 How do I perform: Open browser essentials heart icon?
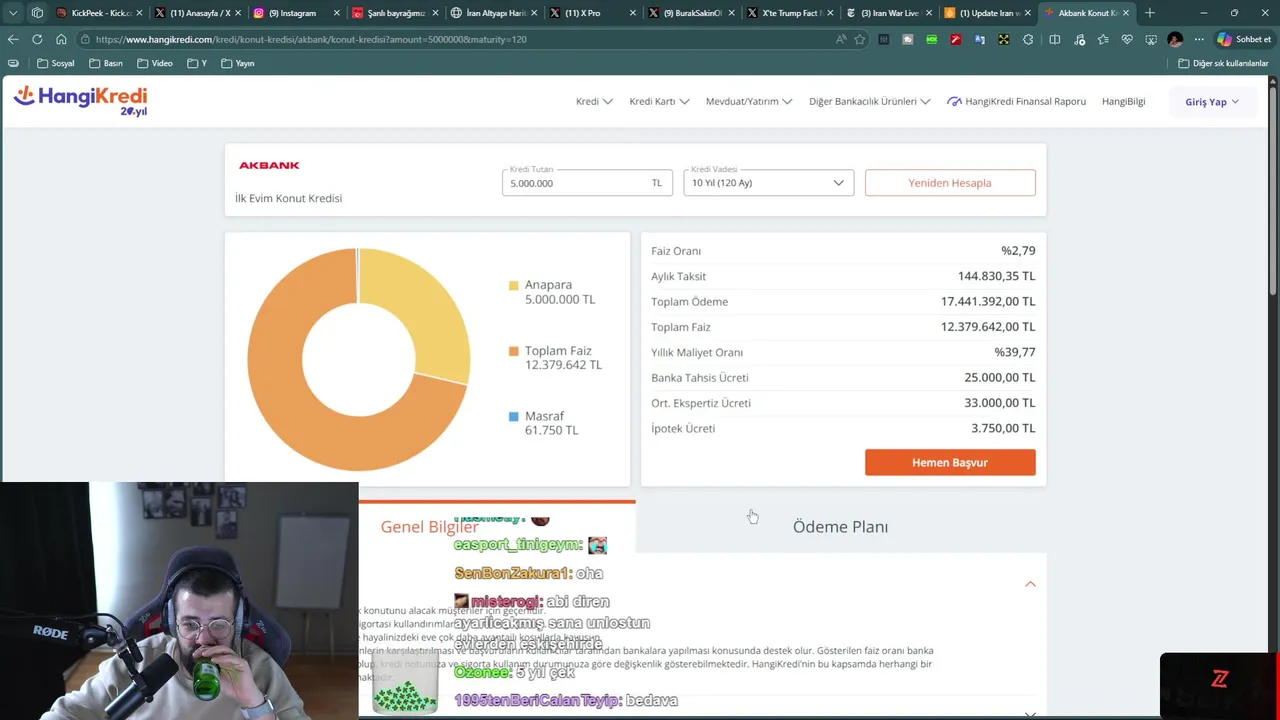pyautogui.click(x=1127, y=39)
